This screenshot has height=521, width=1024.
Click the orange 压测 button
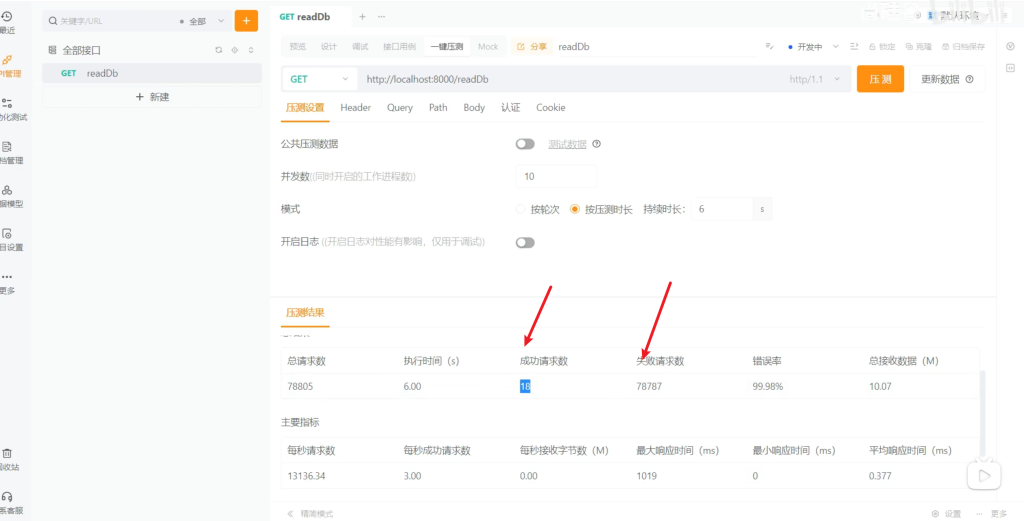click(880, 79)
